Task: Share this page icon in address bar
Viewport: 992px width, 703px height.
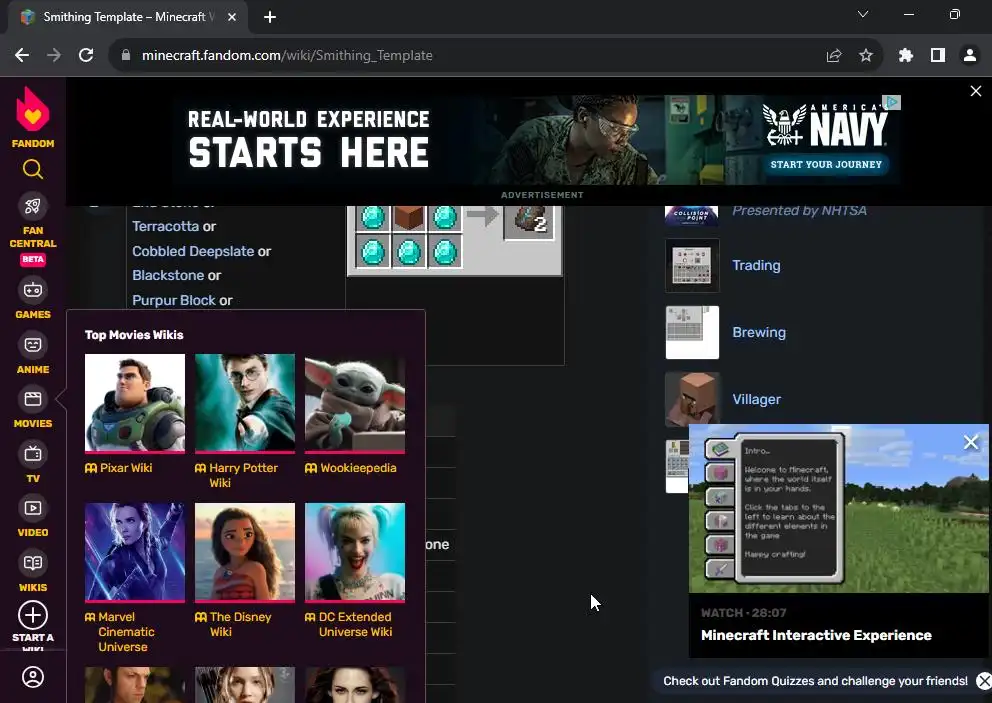Action: [x=834, y=56]
